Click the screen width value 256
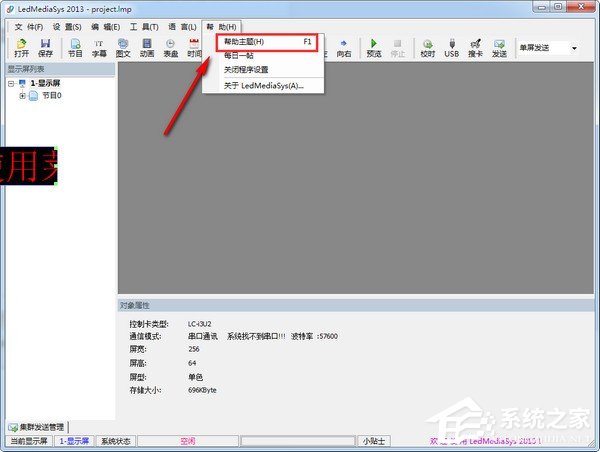The width and height of the screenshot is (600, 452). (194, 349)
